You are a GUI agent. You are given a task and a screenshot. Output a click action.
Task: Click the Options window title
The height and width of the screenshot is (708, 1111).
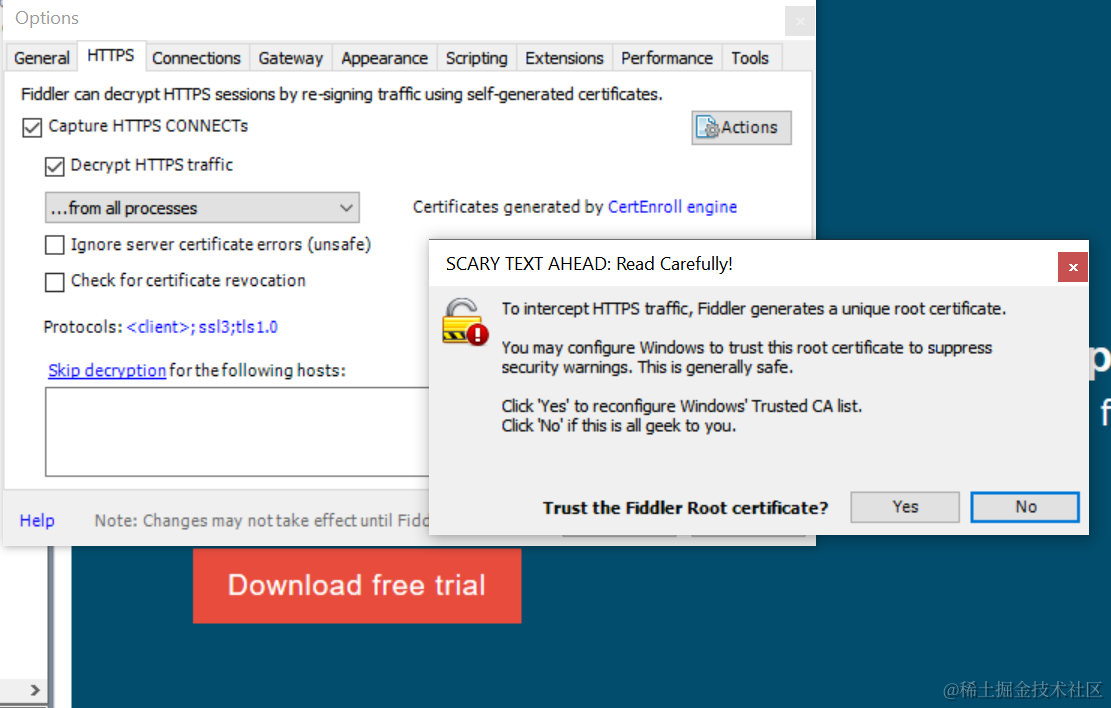(x=47, y=18)
